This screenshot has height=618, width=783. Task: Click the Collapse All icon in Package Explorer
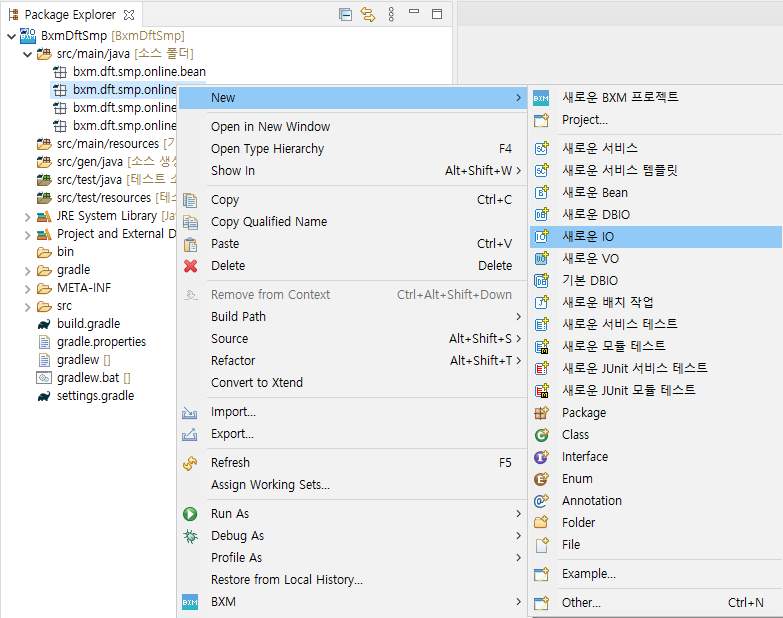coord(345,14)
